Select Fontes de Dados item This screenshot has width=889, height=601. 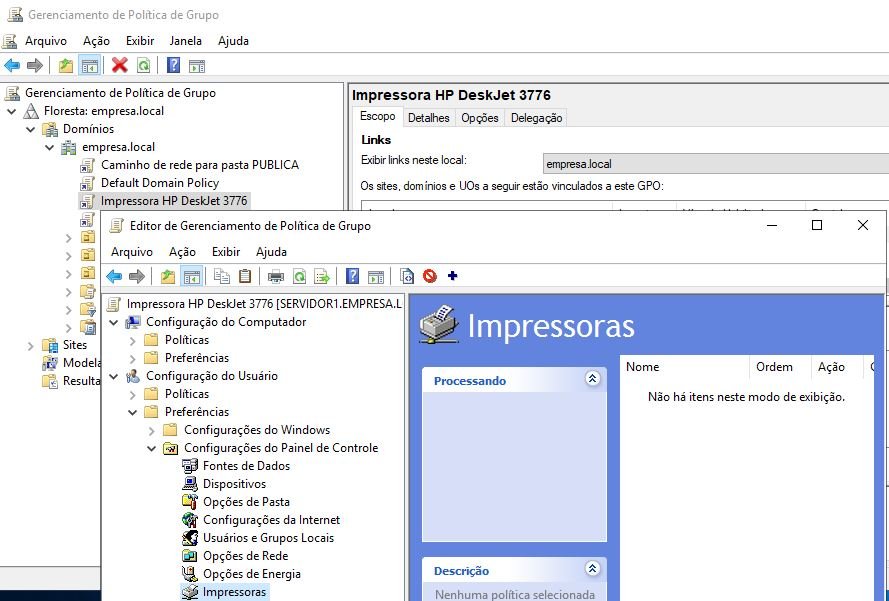(246, 466)
